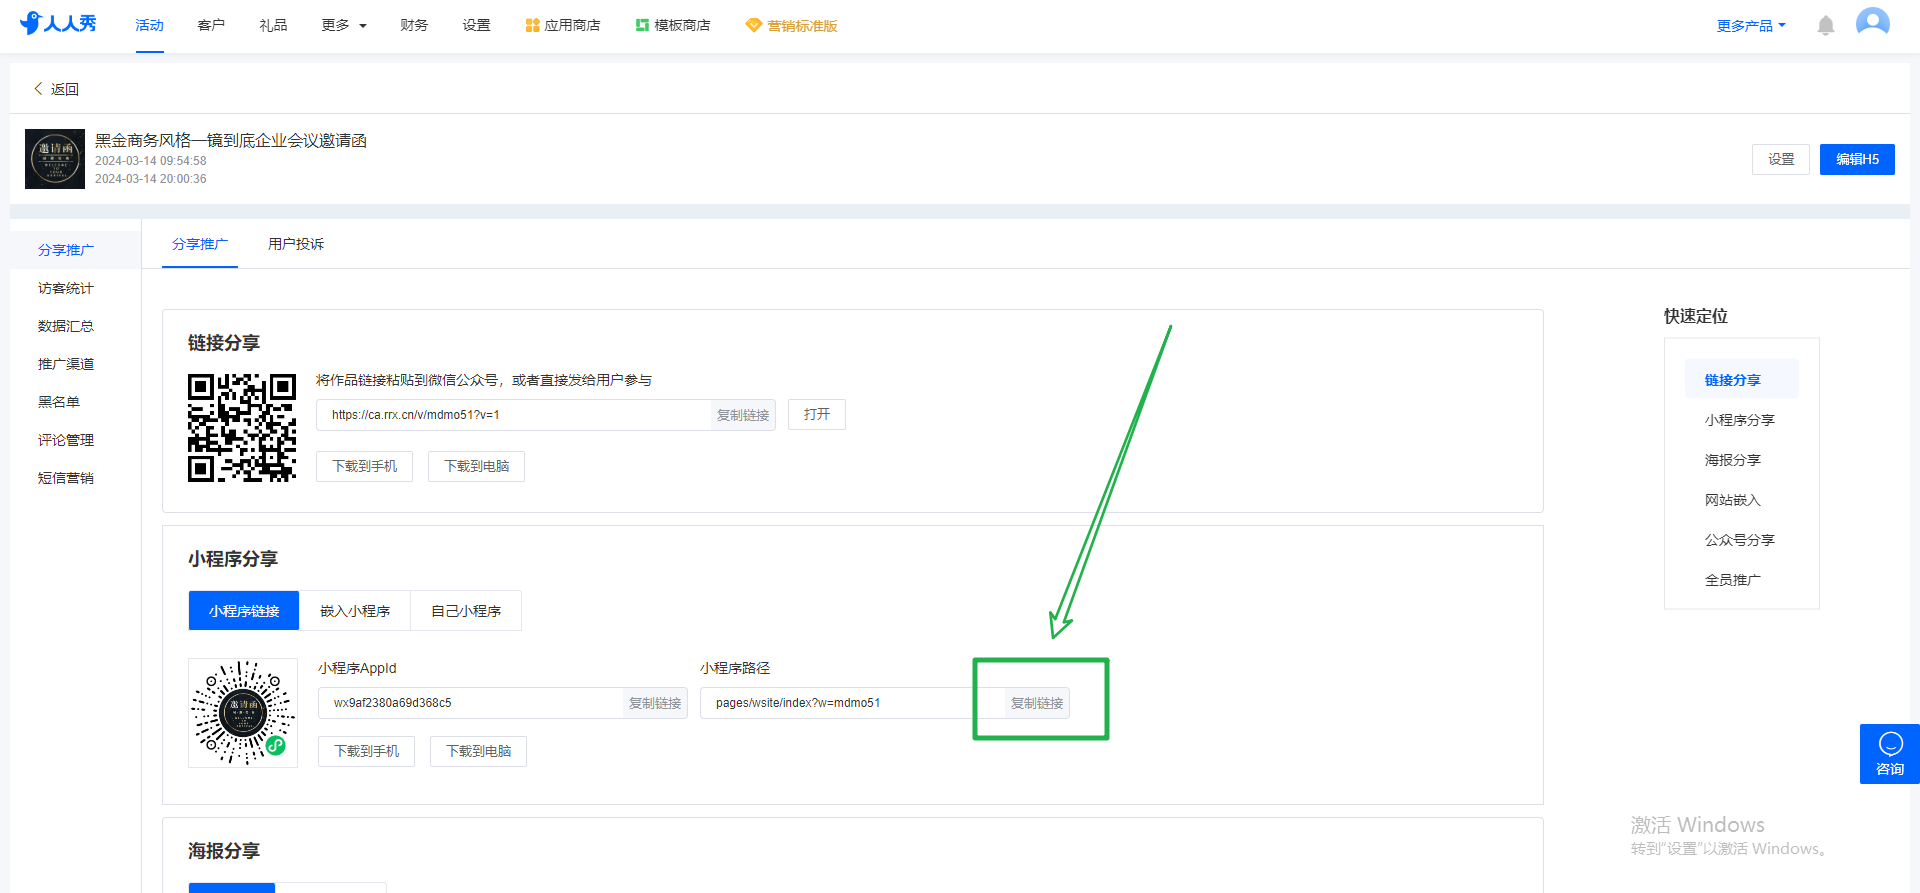This screenshot has width=1920, height=893.
Task: Expand the 更多产品 dropdown
Action: 1751,25
